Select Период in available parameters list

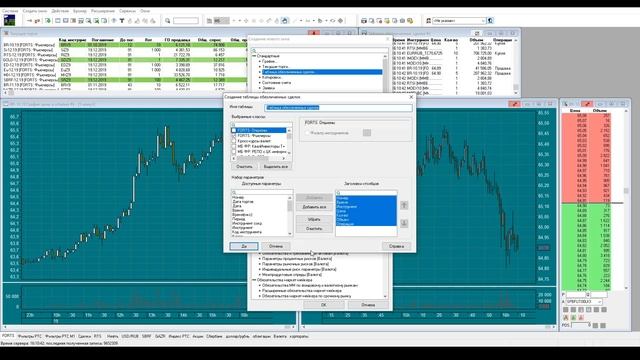238,219
